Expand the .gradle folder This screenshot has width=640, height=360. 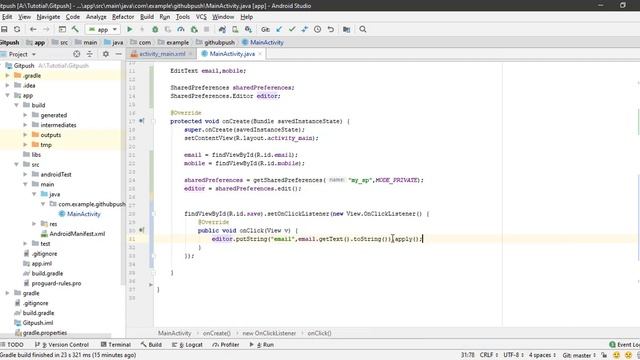(7, 76)
